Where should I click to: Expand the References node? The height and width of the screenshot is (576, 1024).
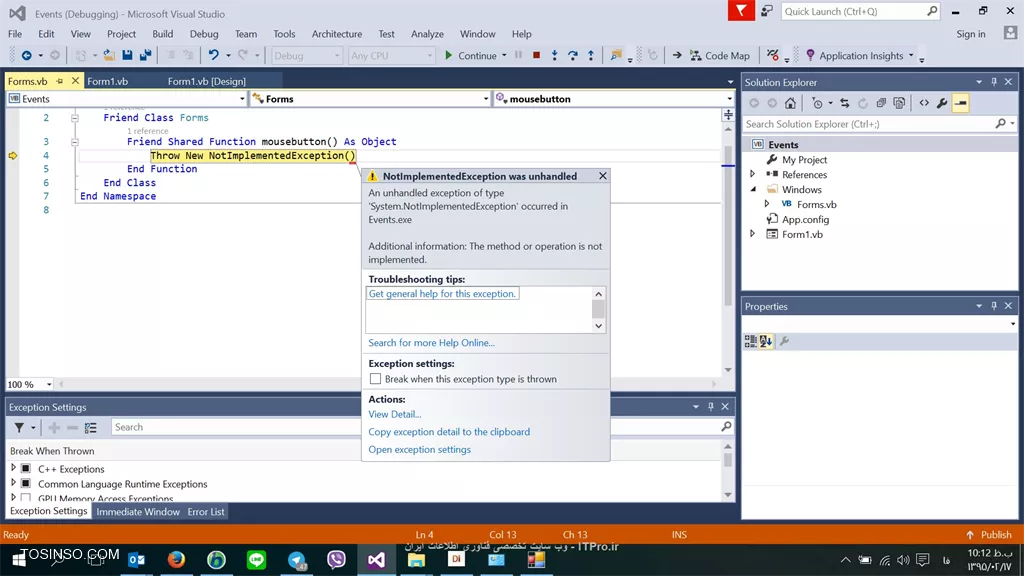click(x=752, y=174)
